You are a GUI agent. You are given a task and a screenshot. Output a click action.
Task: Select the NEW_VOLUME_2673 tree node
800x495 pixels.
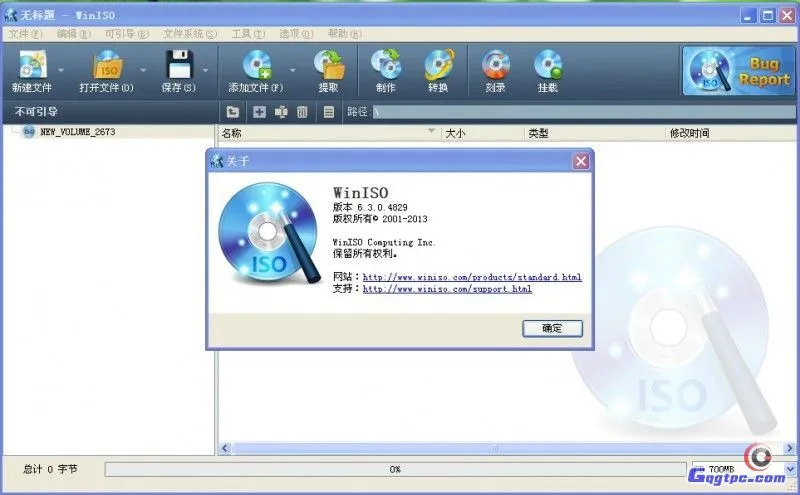pos(78,132)
